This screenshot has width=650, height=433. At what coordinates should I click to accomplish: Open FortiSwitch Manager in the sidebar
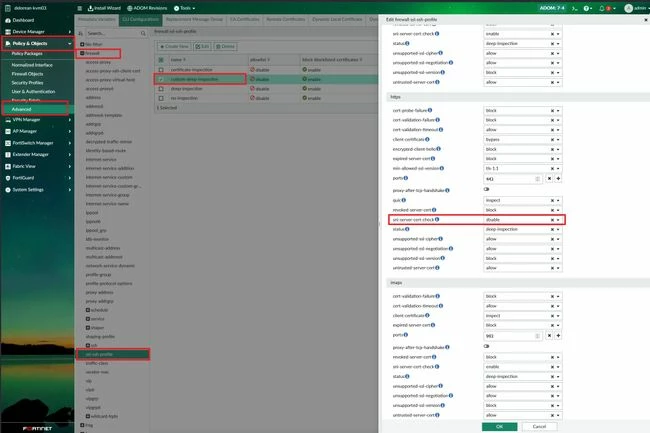pos(33,143)
